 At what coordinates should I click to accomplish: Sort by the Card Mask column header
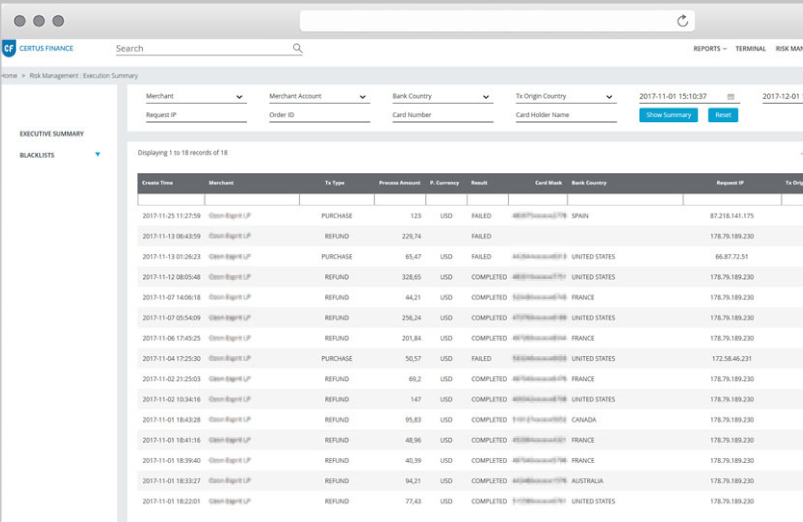(548, 183)
